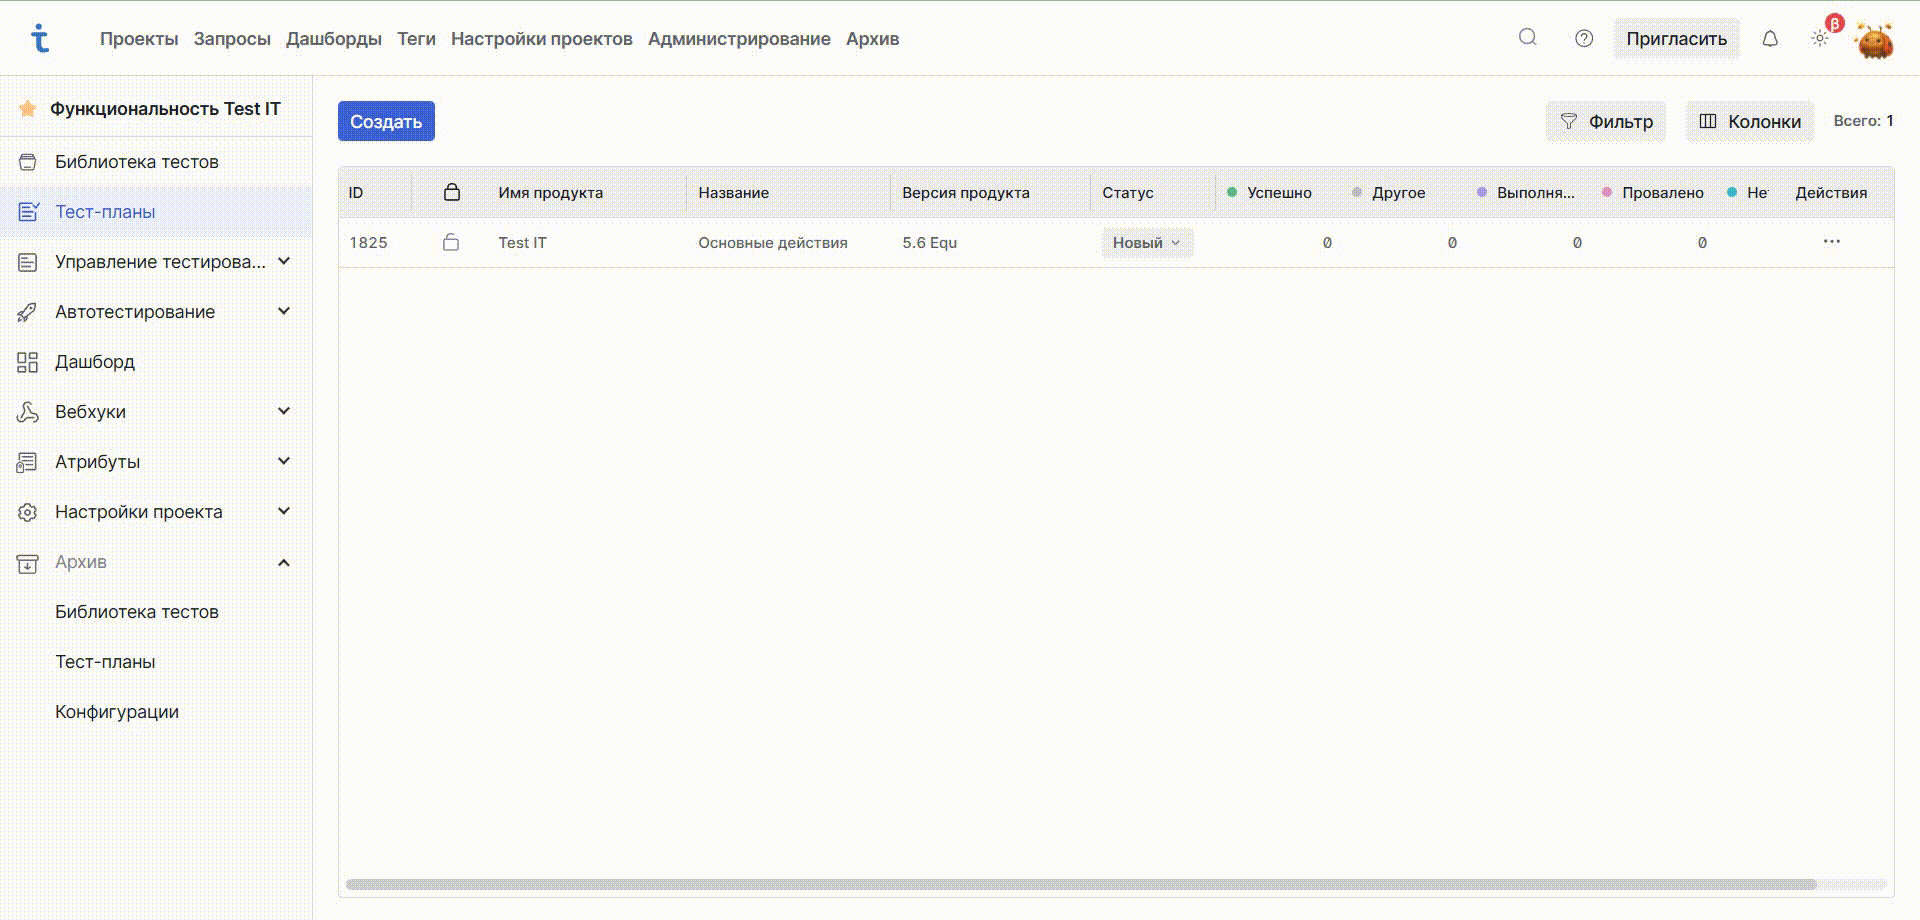1920x920 pixels.
Task: Expand the Автотестирование section
Action: tap(284, 311)
